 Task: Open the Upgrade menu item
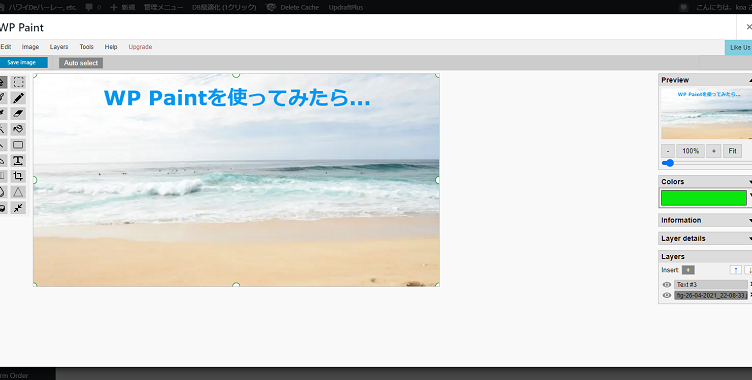pyautogui.click(x=140, y=47)
